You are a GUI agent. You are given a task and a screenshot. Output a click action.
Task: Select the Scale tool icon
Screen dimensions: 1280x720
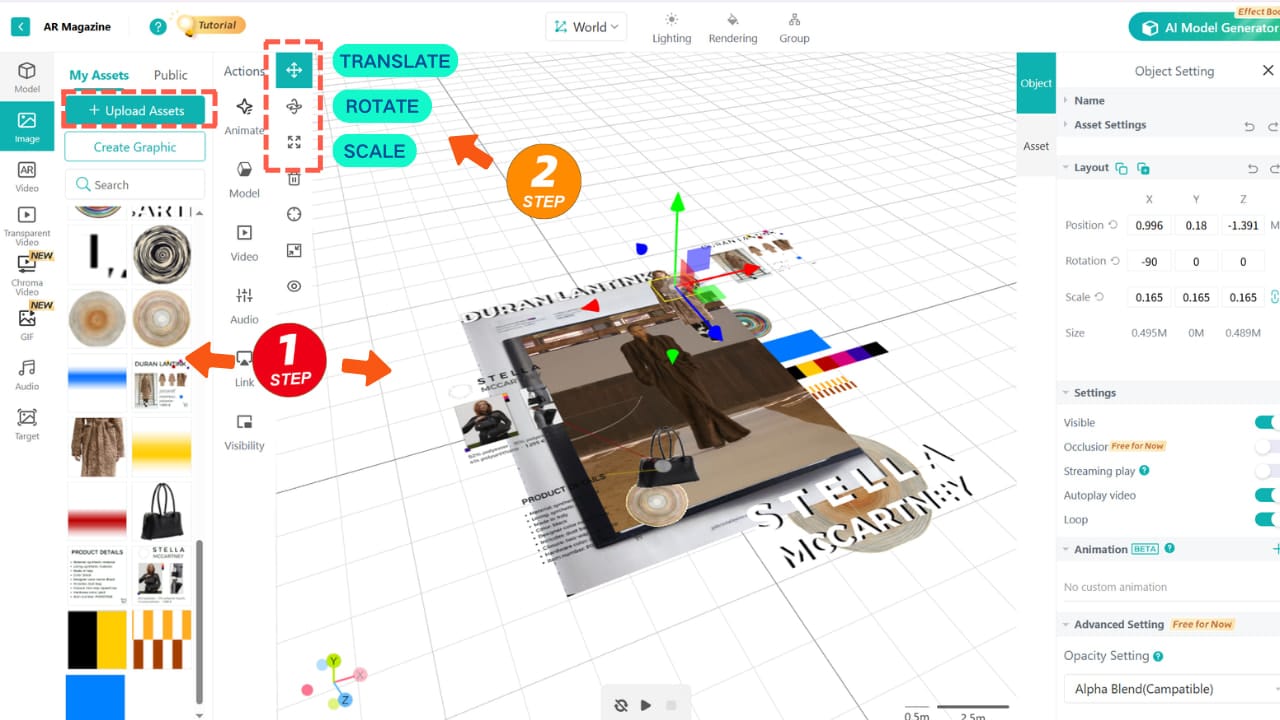coord(293,142)
